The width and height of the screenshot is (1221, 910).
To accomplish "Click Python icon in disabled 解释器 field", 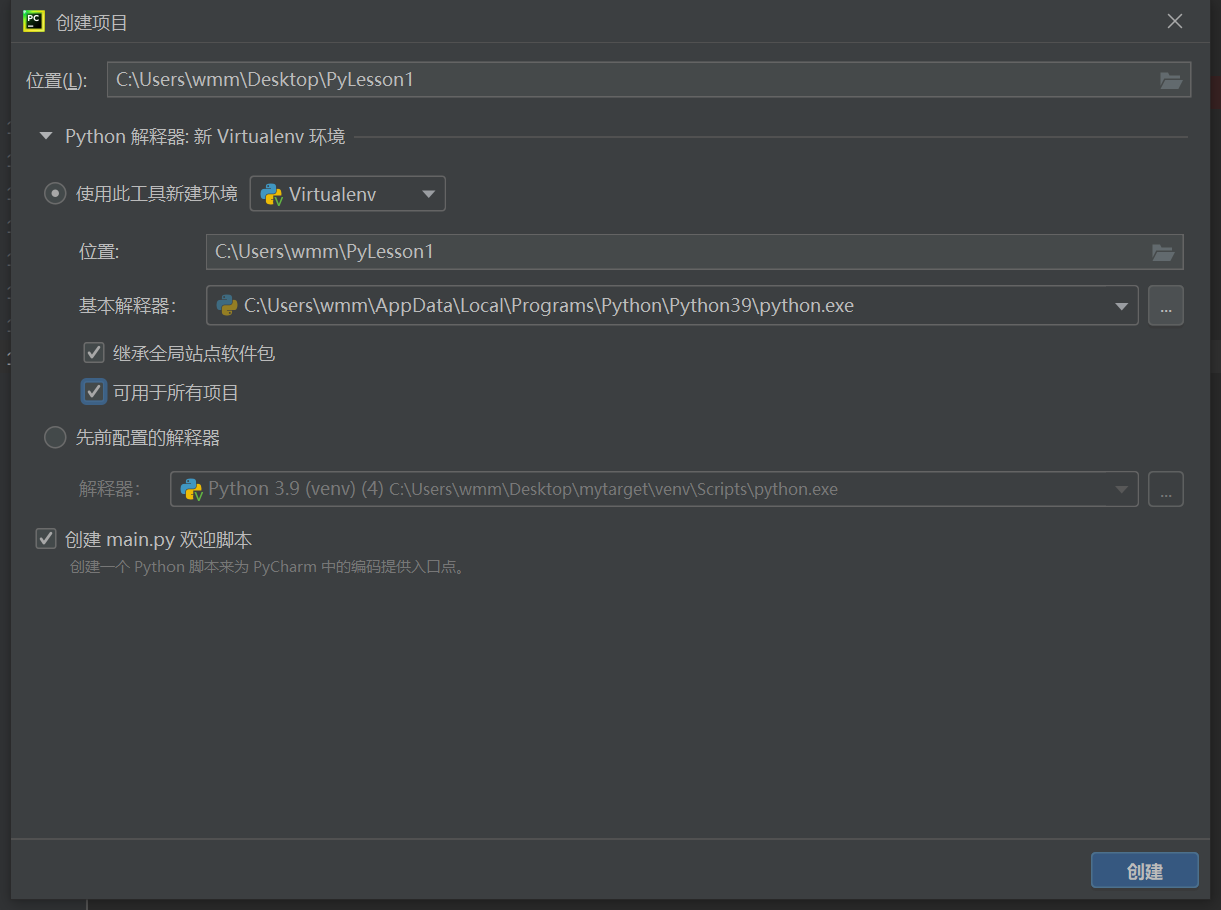I will [191, 489].
